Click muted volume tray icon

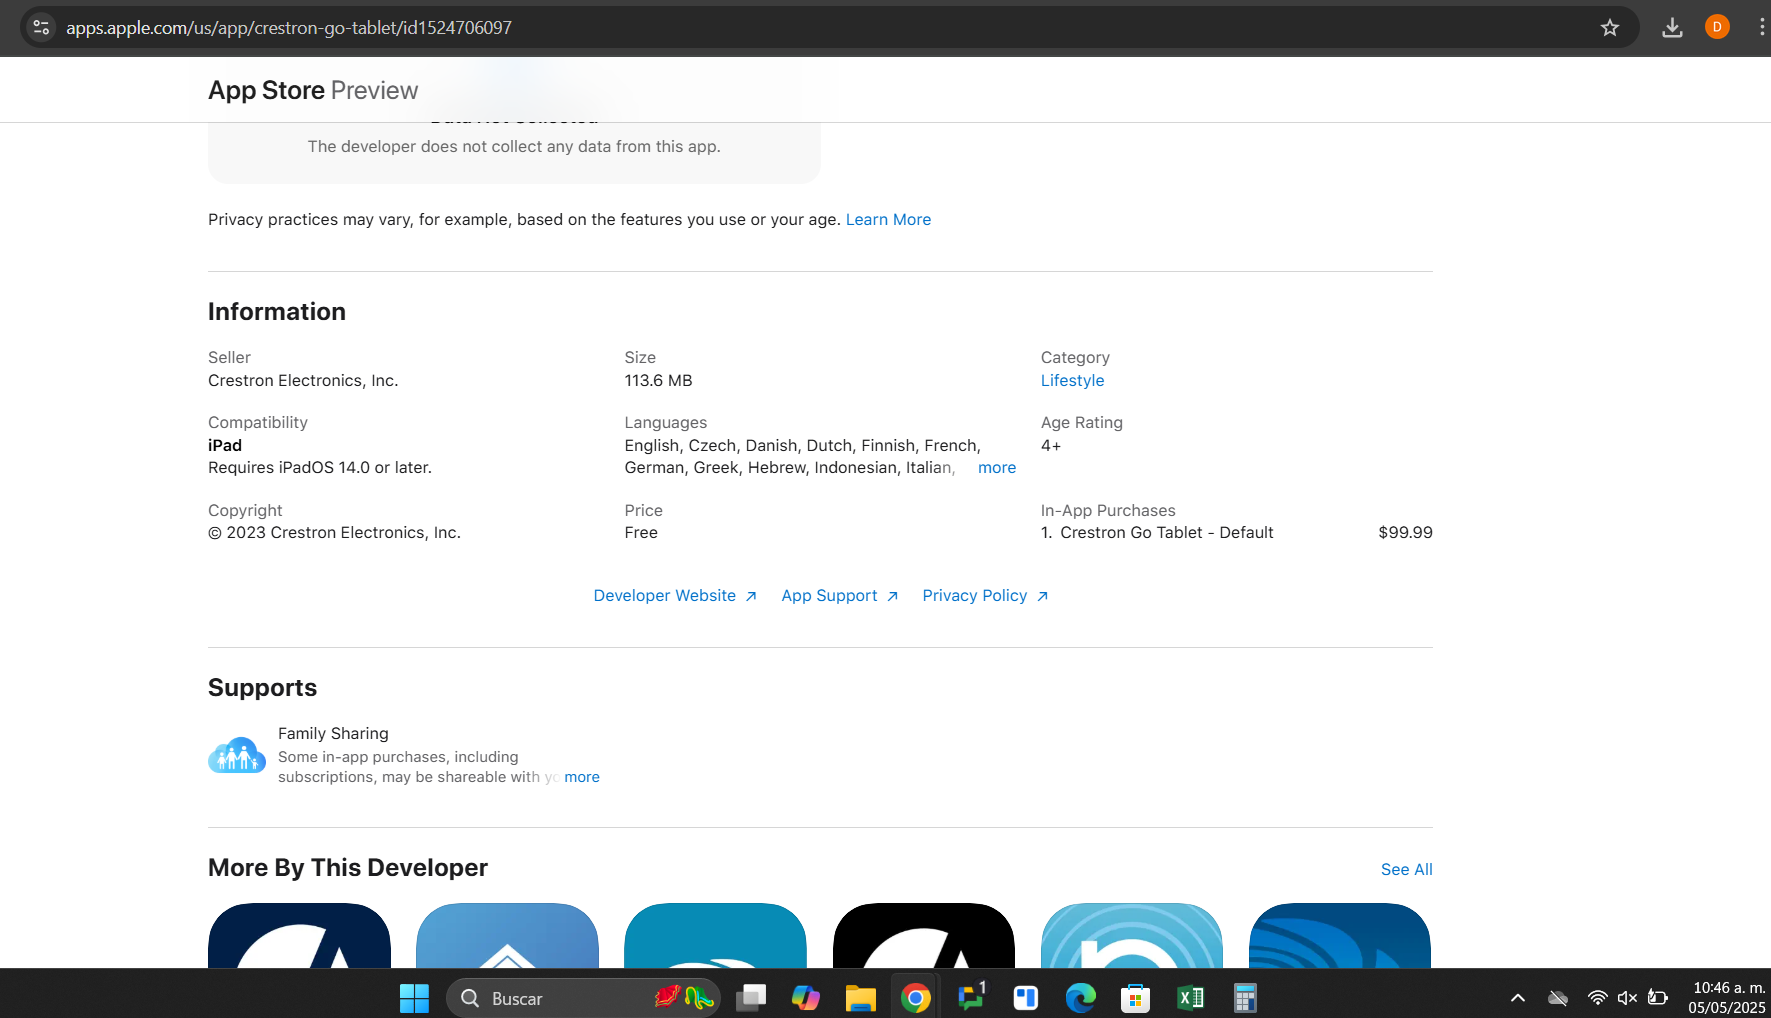(x=1627, y=998)
